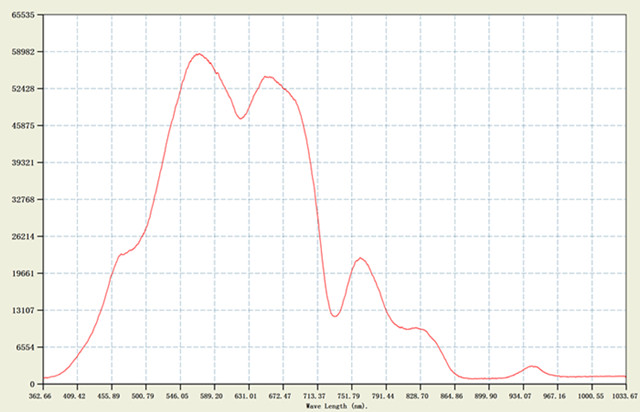Click the 631.01 wavelength label
This screenshot has width=640, height=412.
click(246, 396)
